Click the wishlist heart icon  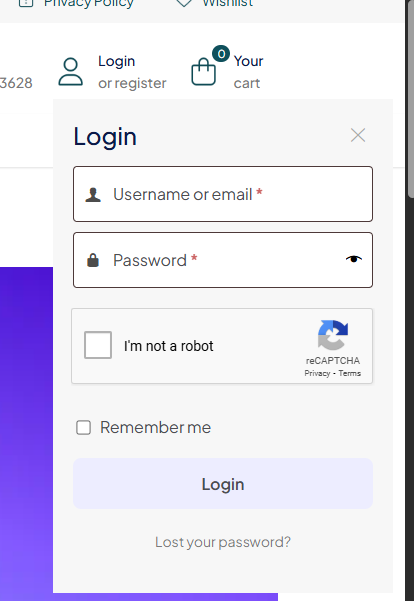[x=184, y=3]
